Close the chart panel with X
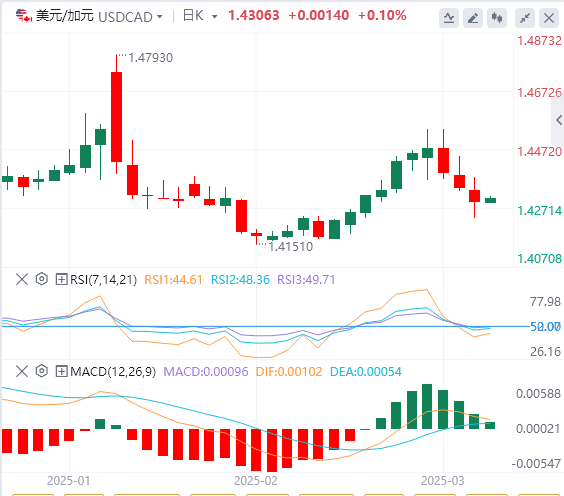This screenshot has width=564, height=496. [549, 18]
